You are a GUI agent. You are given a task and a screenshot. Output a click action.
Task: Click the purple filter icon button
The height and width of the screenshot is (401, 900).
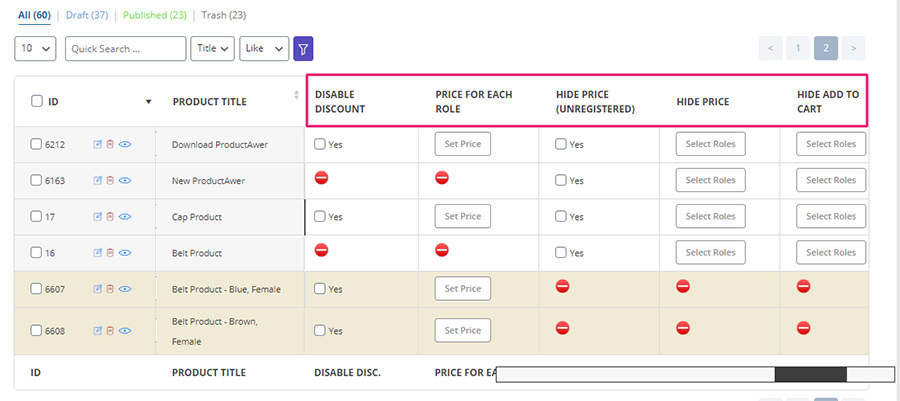pyautogui.click(x=303, y=49)
